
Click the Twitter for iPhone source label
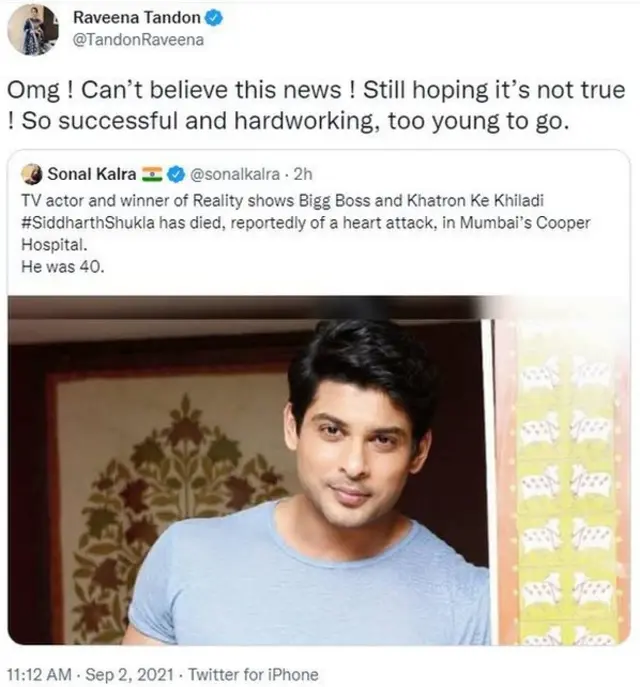253,674
